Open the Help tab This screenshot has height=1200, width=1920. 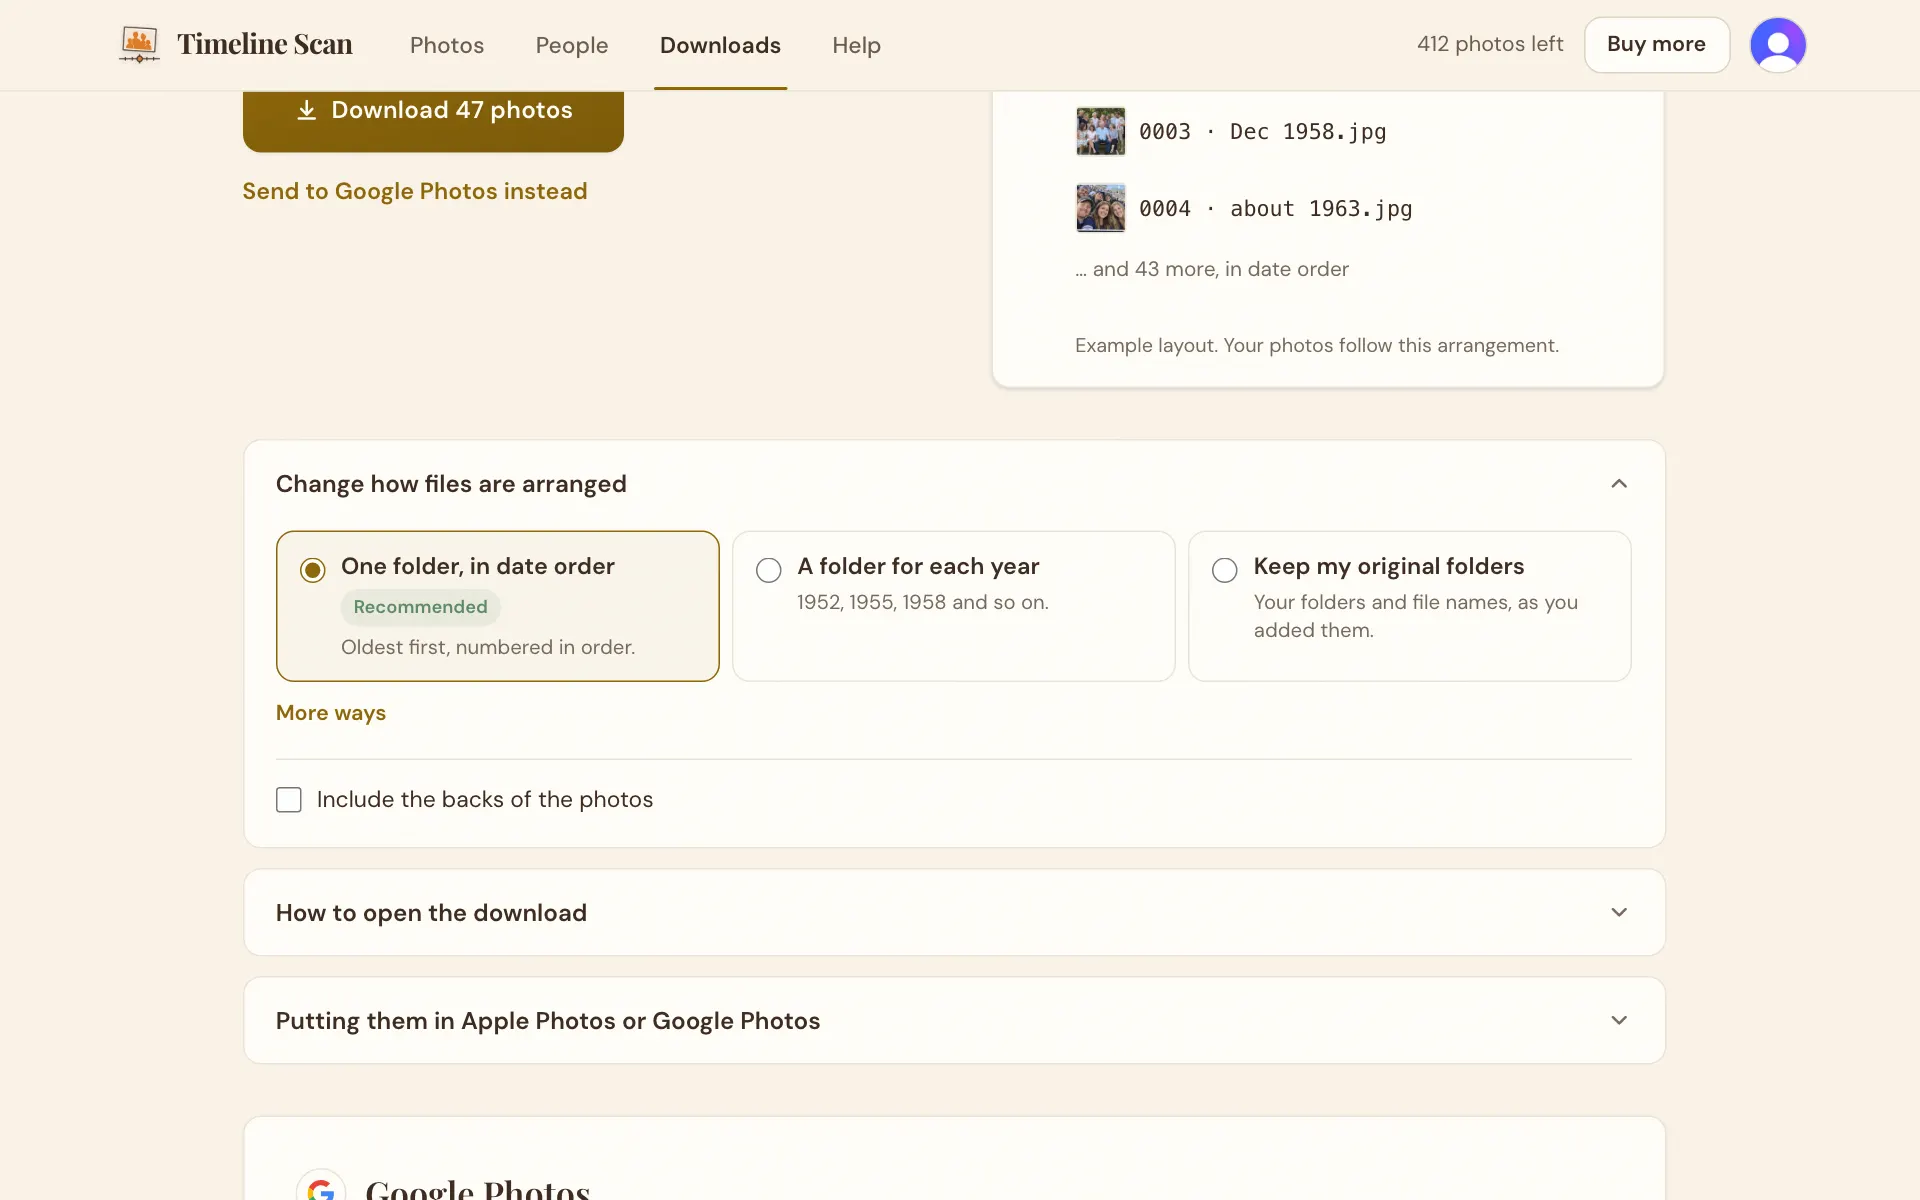[856, 45]
